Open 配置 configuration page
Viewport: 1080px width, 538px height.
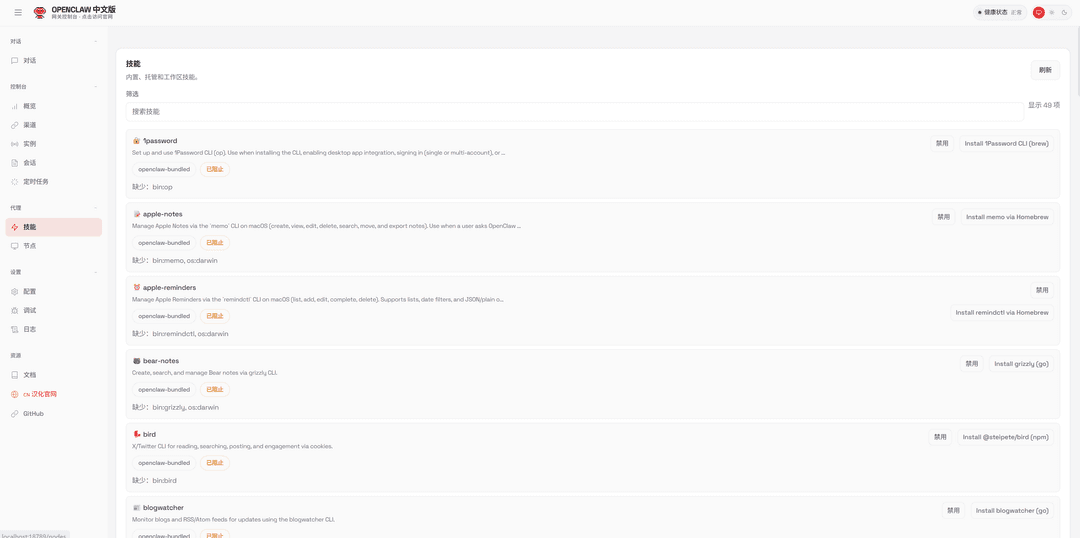coord(54,291)
